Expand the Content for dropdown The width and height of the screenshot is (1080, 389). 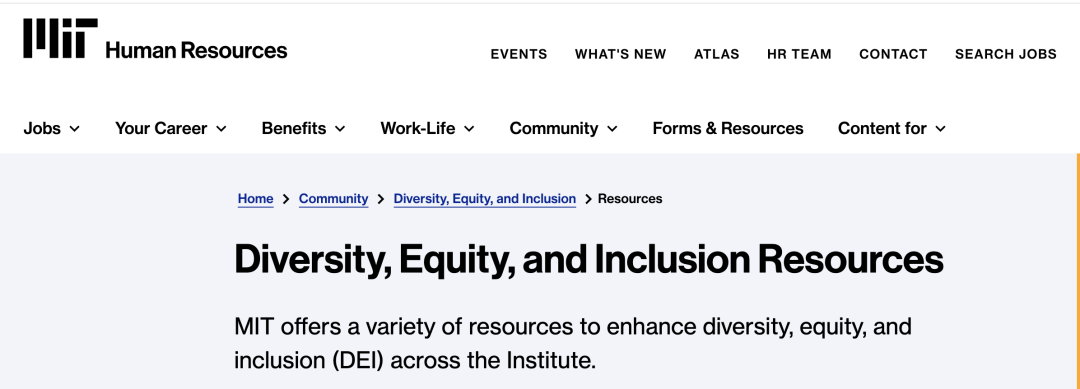(892, 128)
